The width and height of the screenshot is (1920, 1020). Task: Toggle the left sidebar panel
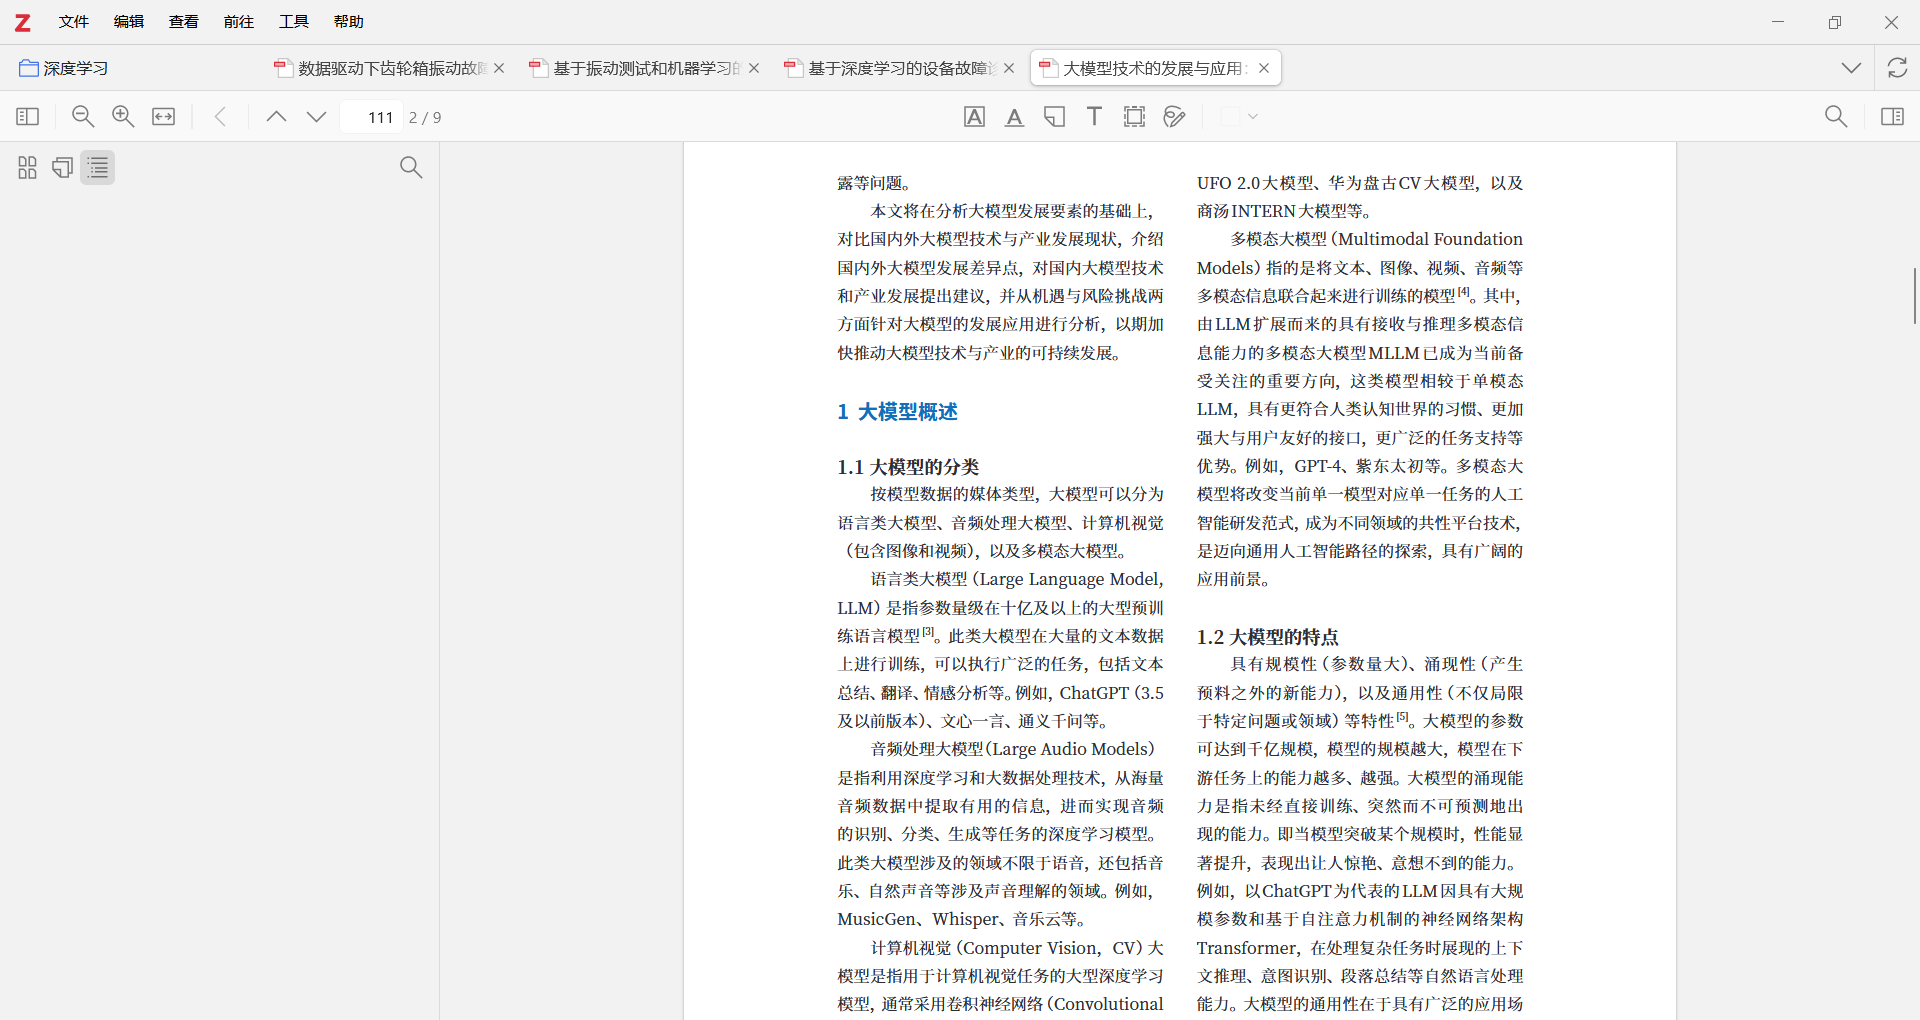(28, 117)
